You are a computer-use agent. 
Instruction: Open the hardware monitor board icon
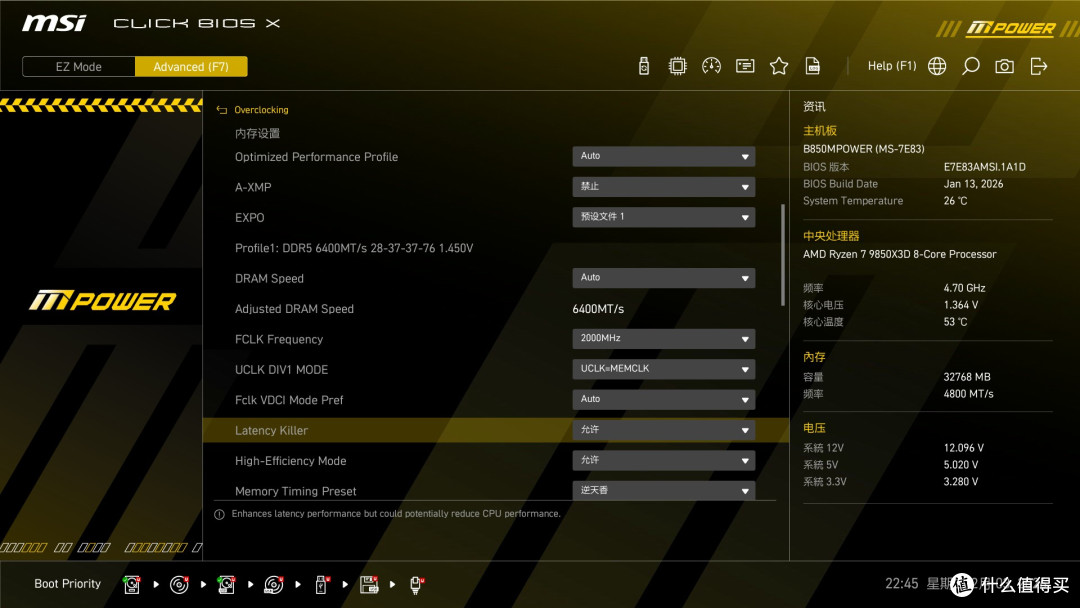pyautogui.click(x=745, y=66)
